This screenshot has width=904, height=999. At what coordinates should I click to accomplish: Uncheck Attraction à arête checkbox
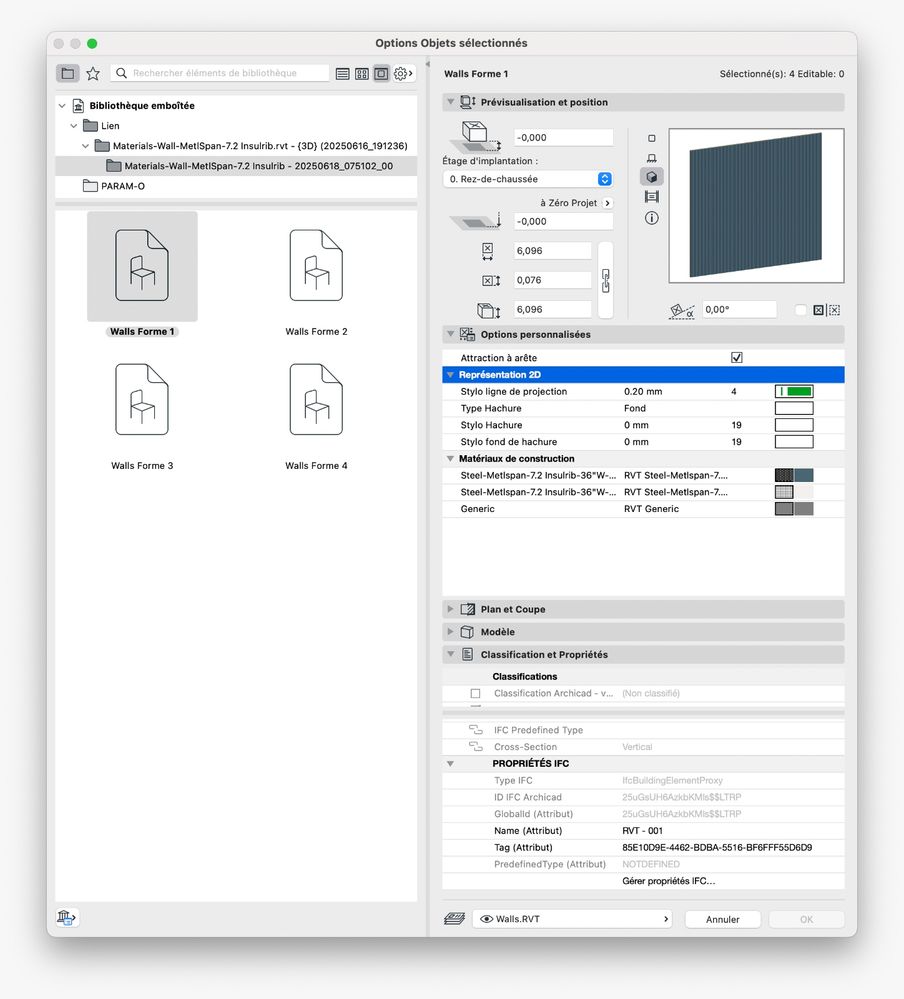pyautogui.click(x=736, y=357)
